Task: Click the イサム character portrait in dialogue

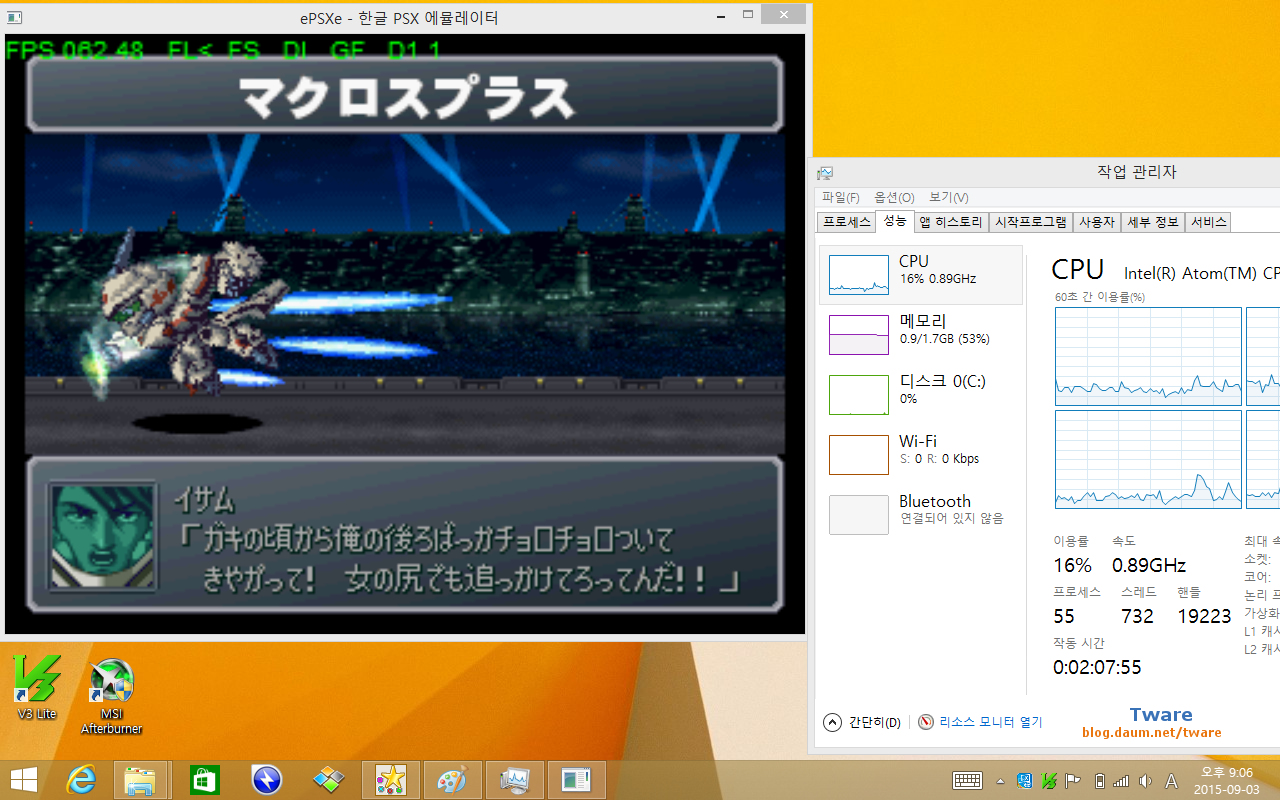Action: [x=103, y=535]
